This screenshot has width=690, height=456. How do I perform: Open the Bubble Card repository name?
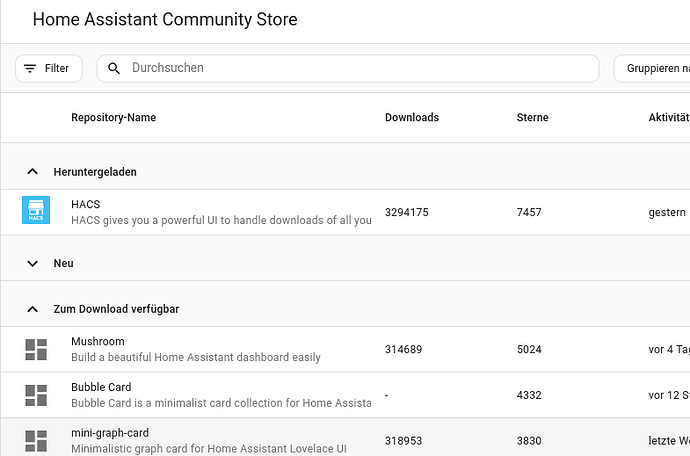101,387
